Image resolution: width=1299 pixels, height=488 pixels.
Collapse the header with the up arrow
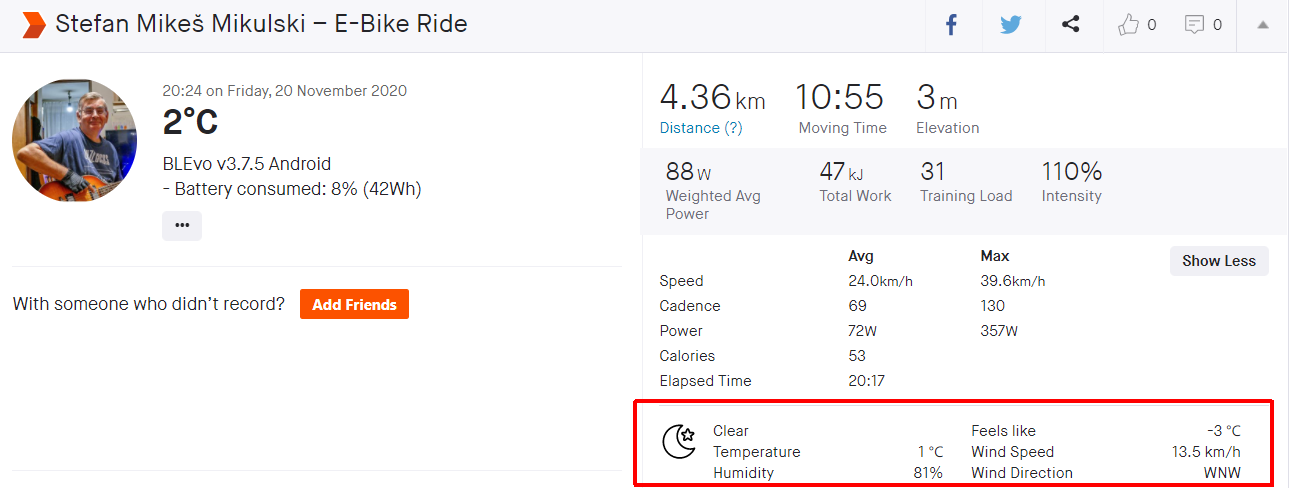(1263, 25)
